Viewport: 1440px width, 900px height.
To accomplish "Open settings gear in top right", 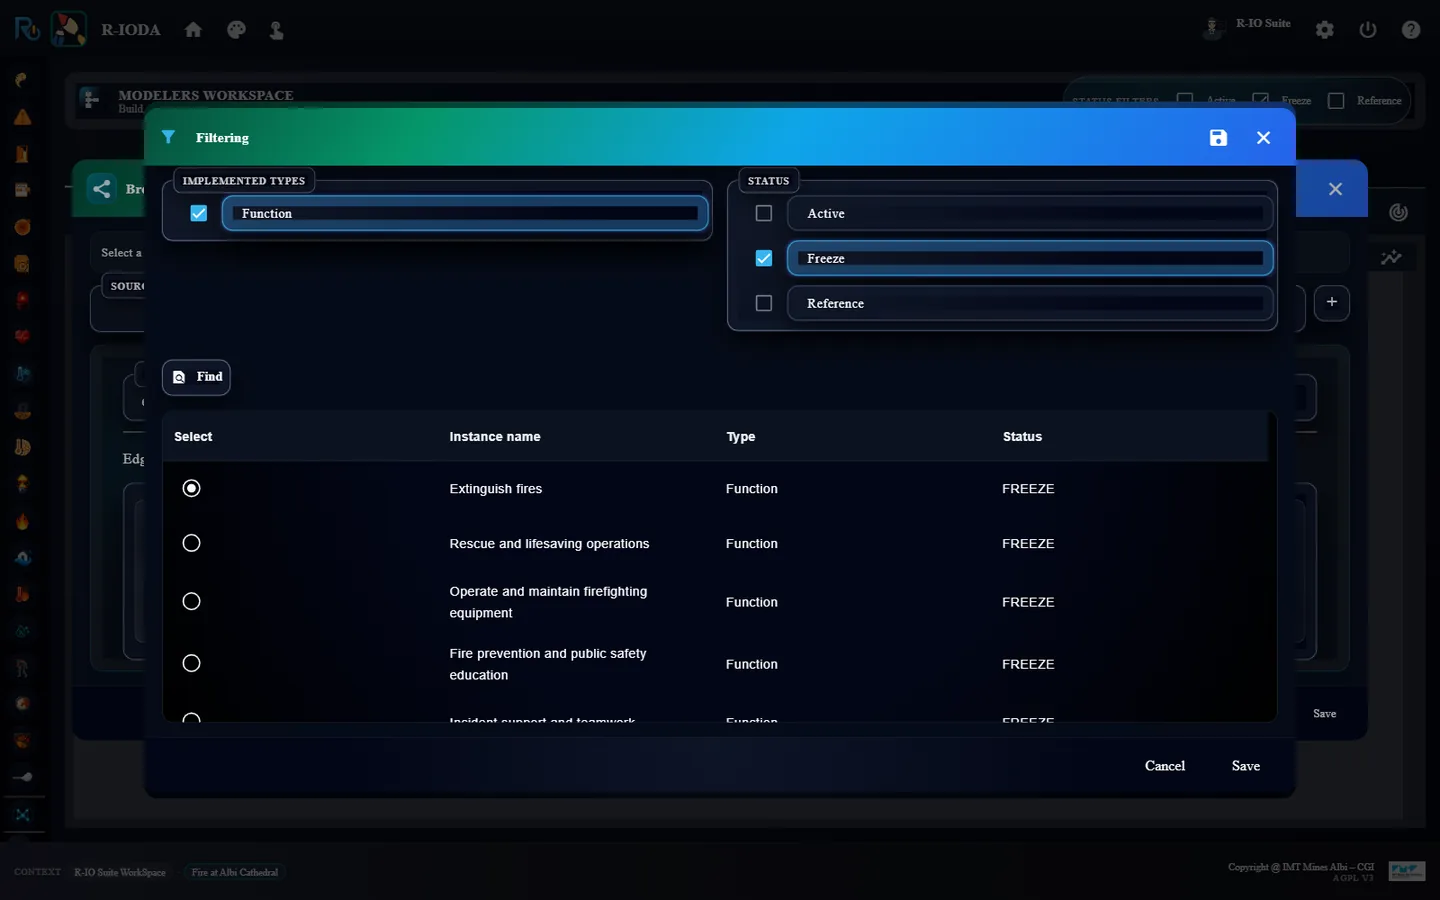I will tap(1325, 30).
